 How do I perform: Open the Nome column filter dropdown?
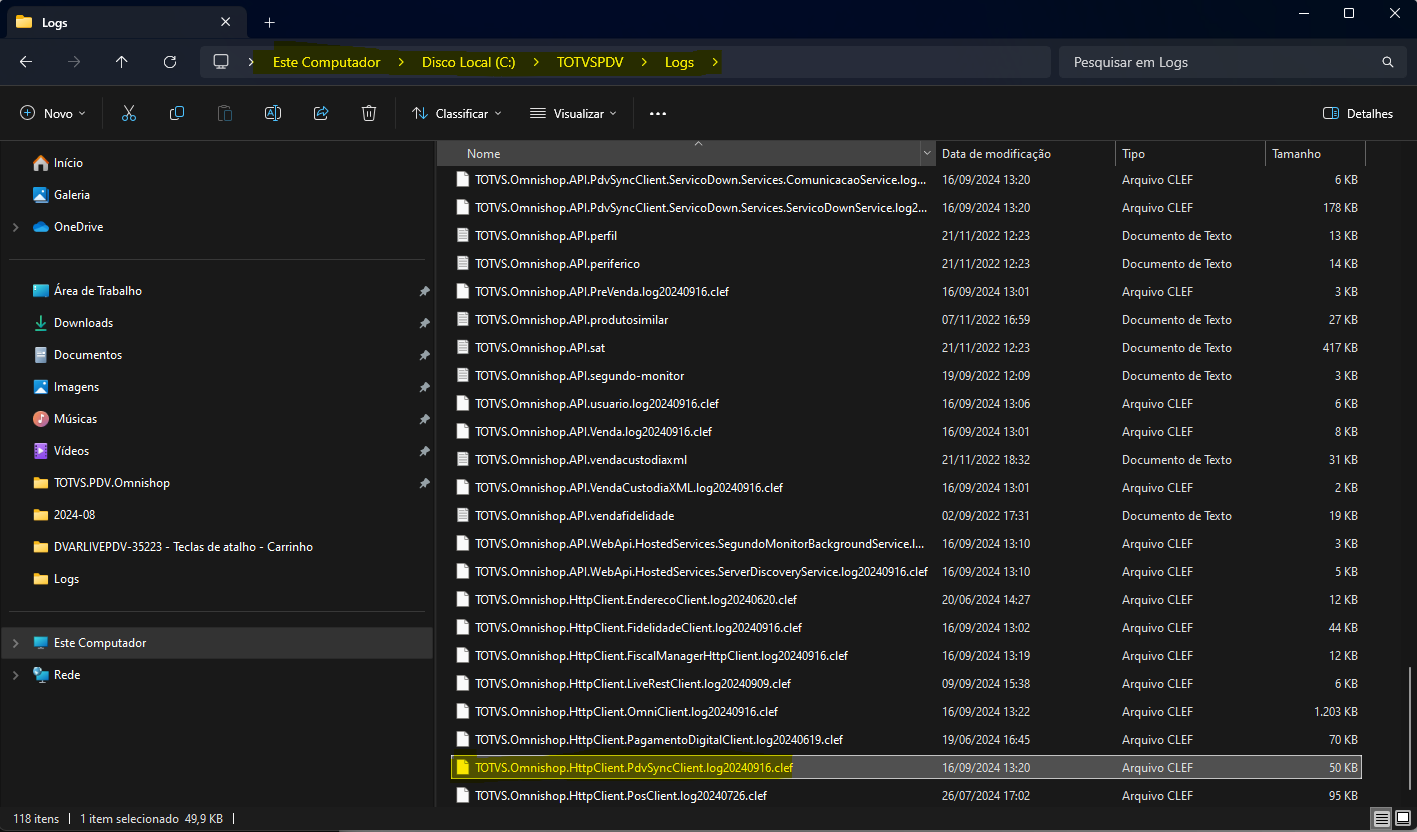pyautogui.click(x=927, y=154)
